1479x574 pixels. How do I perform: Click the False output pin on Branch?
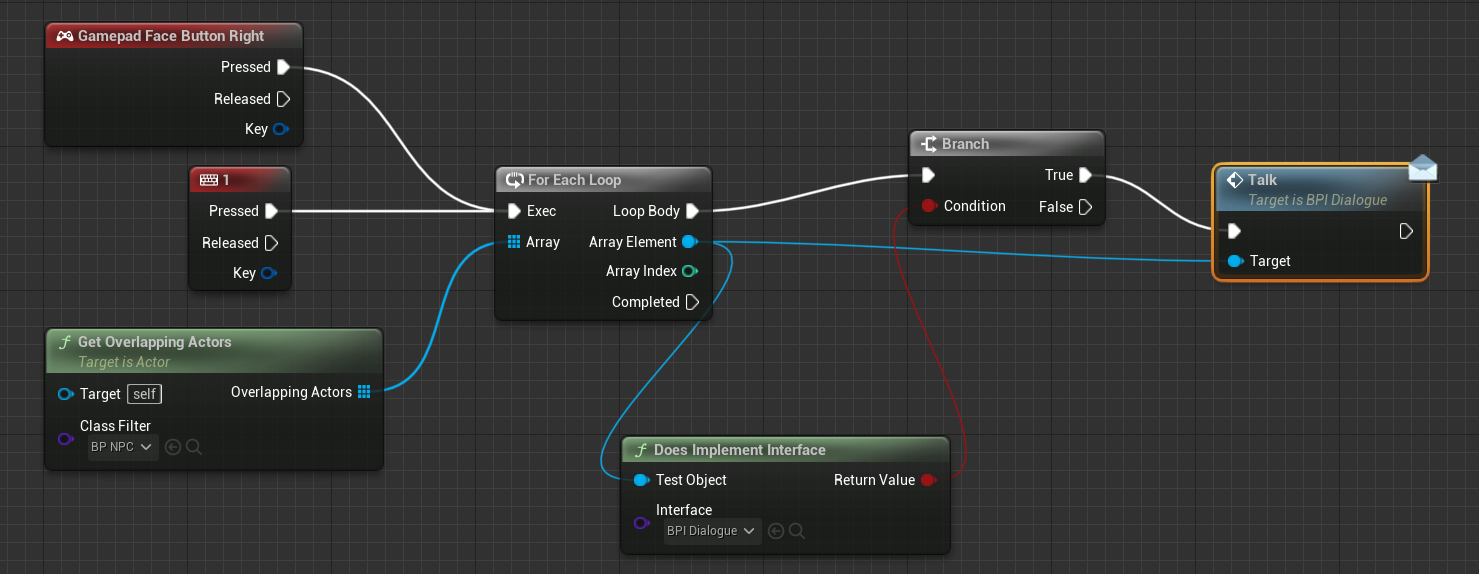(x=1086, y=207)
